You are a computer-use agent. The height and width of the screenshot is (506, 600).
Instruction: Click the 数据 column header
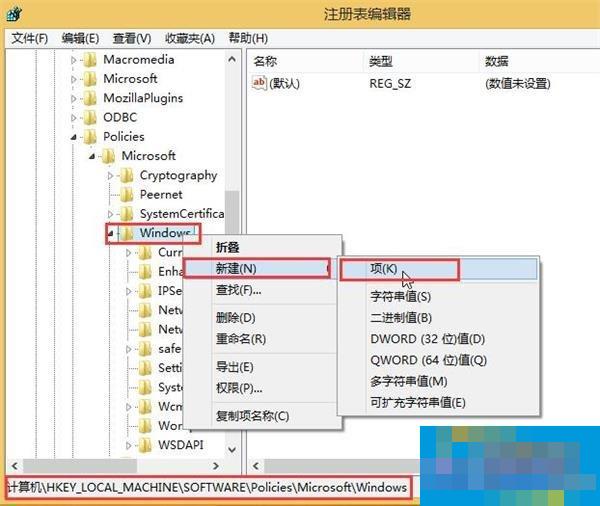(x=540, y=61)
